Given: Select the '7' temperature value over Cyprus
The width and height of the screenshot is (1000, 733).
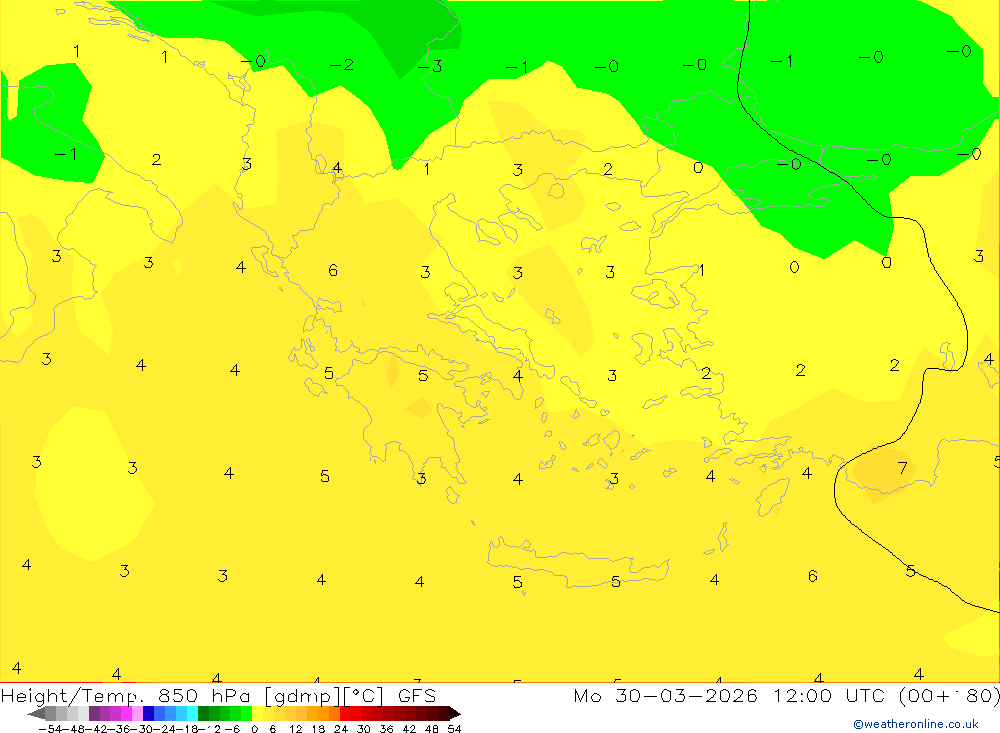Looking at the screenshot, I should pos(902,468).
